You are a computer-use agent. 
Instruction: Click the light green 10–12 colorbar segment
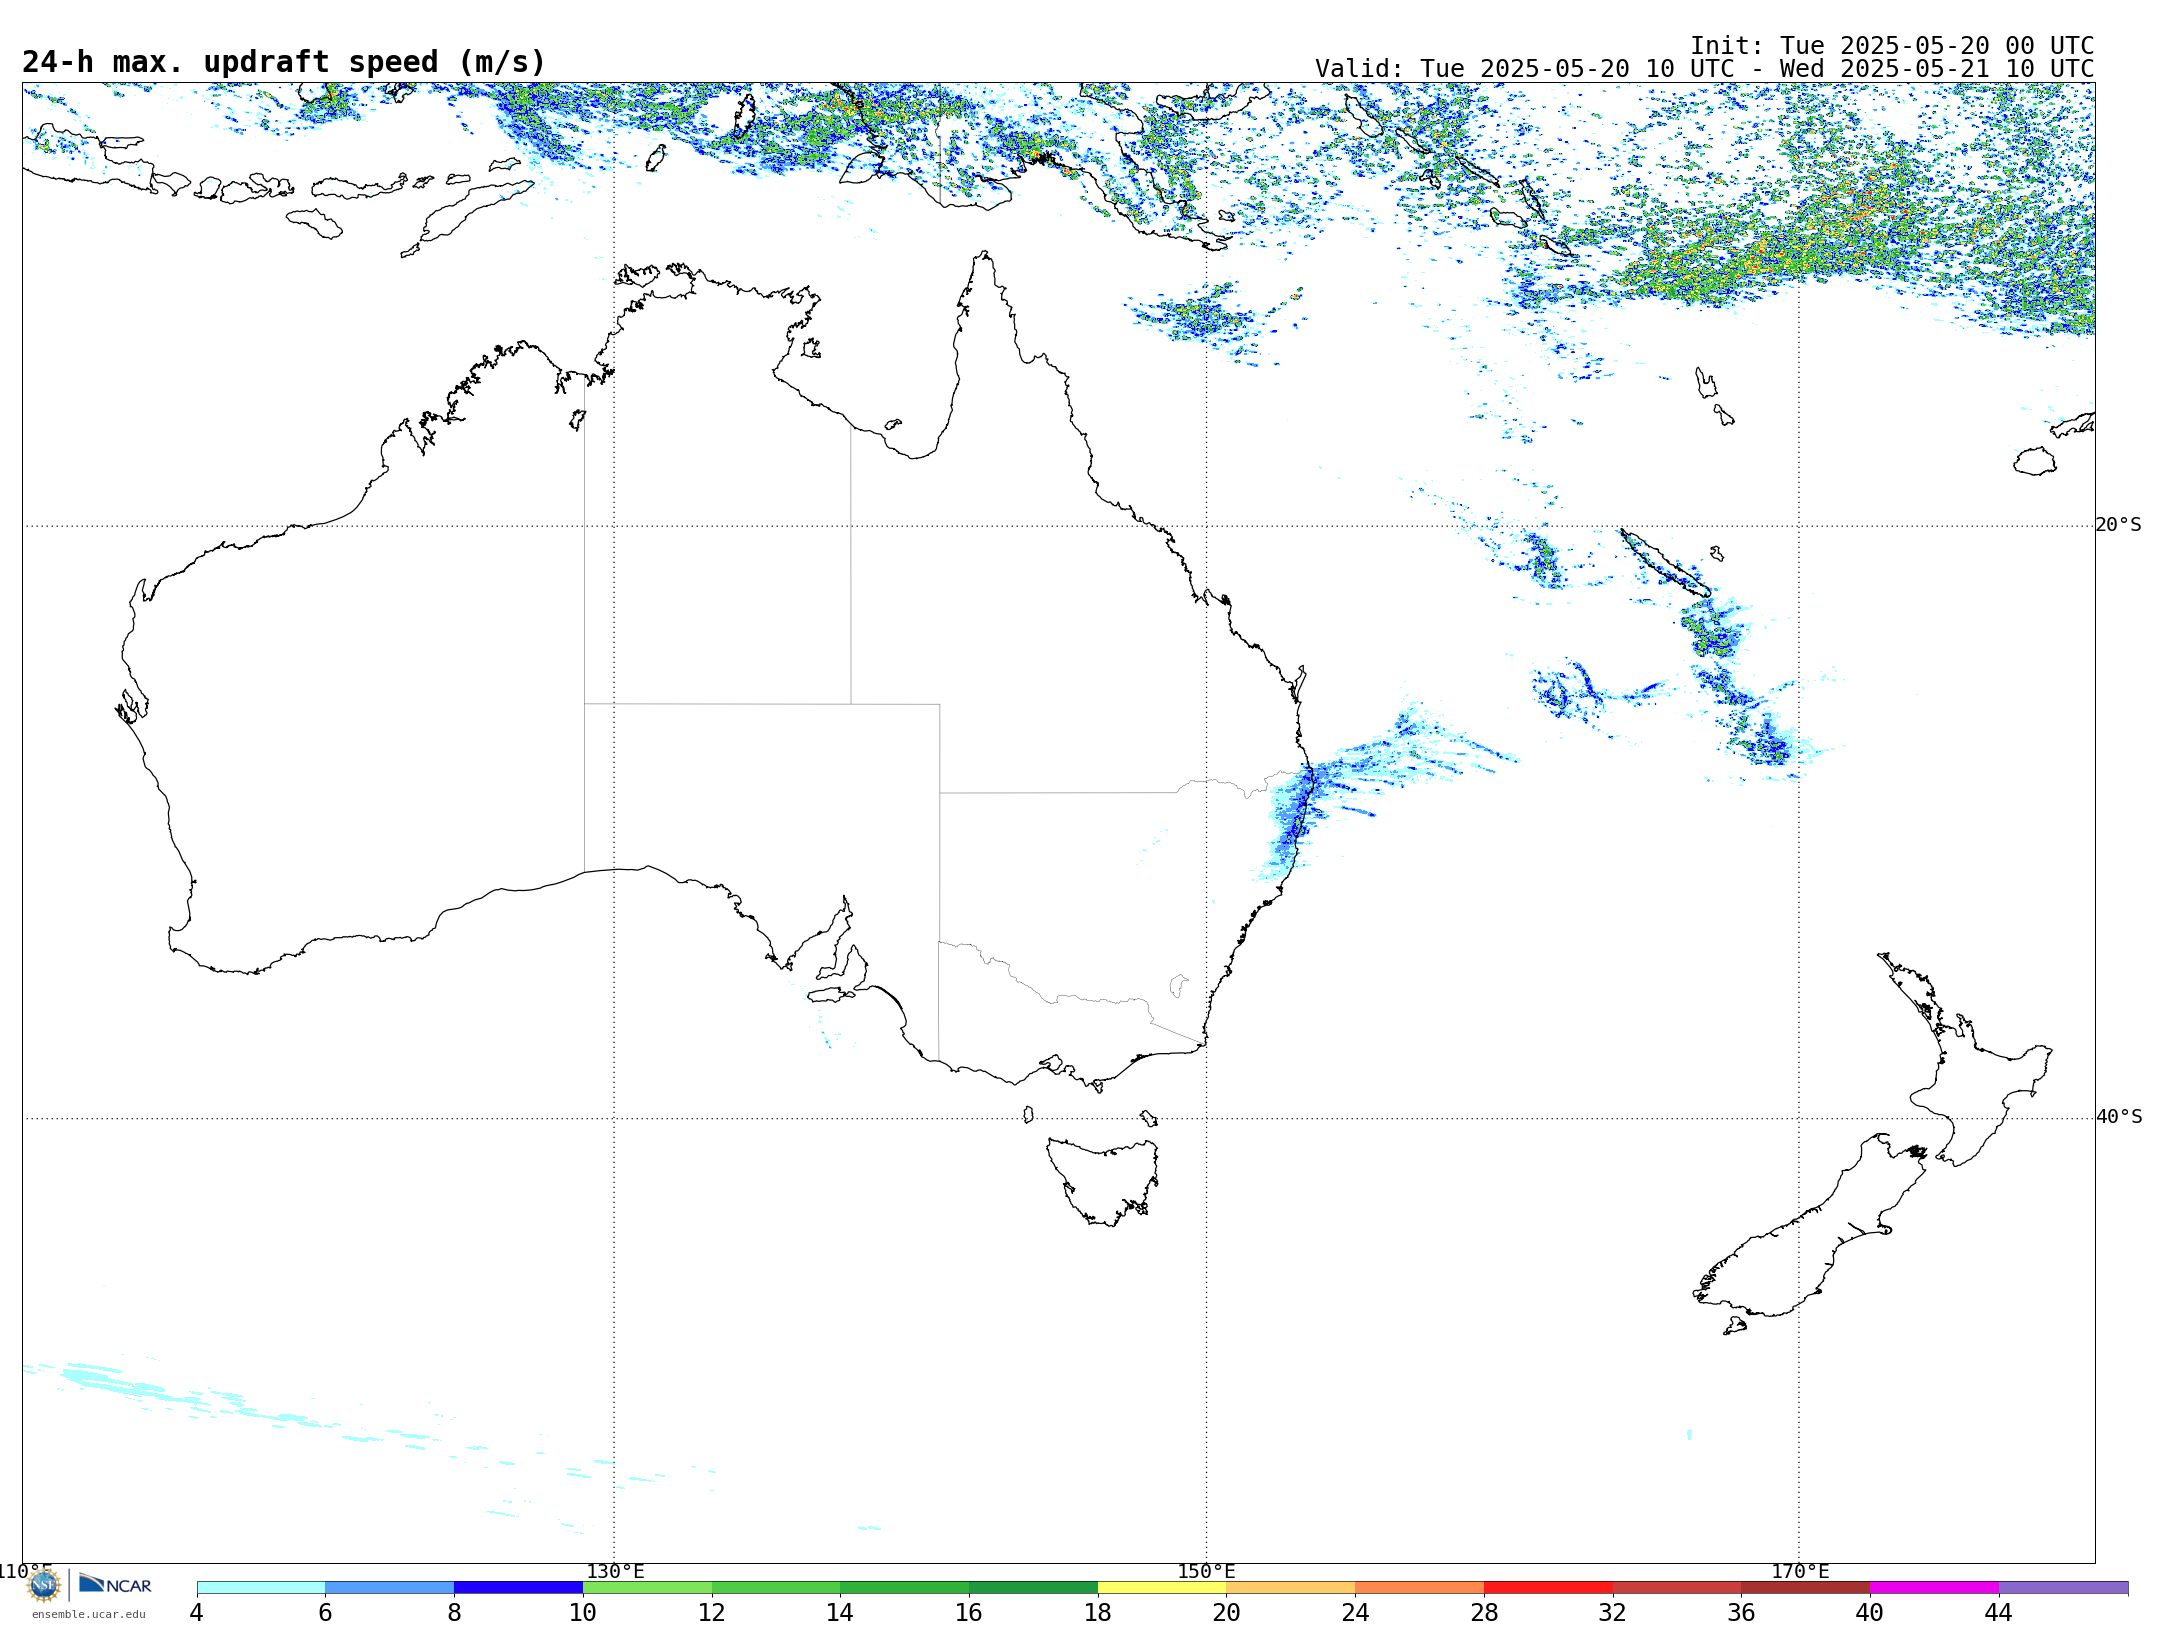647,1588
